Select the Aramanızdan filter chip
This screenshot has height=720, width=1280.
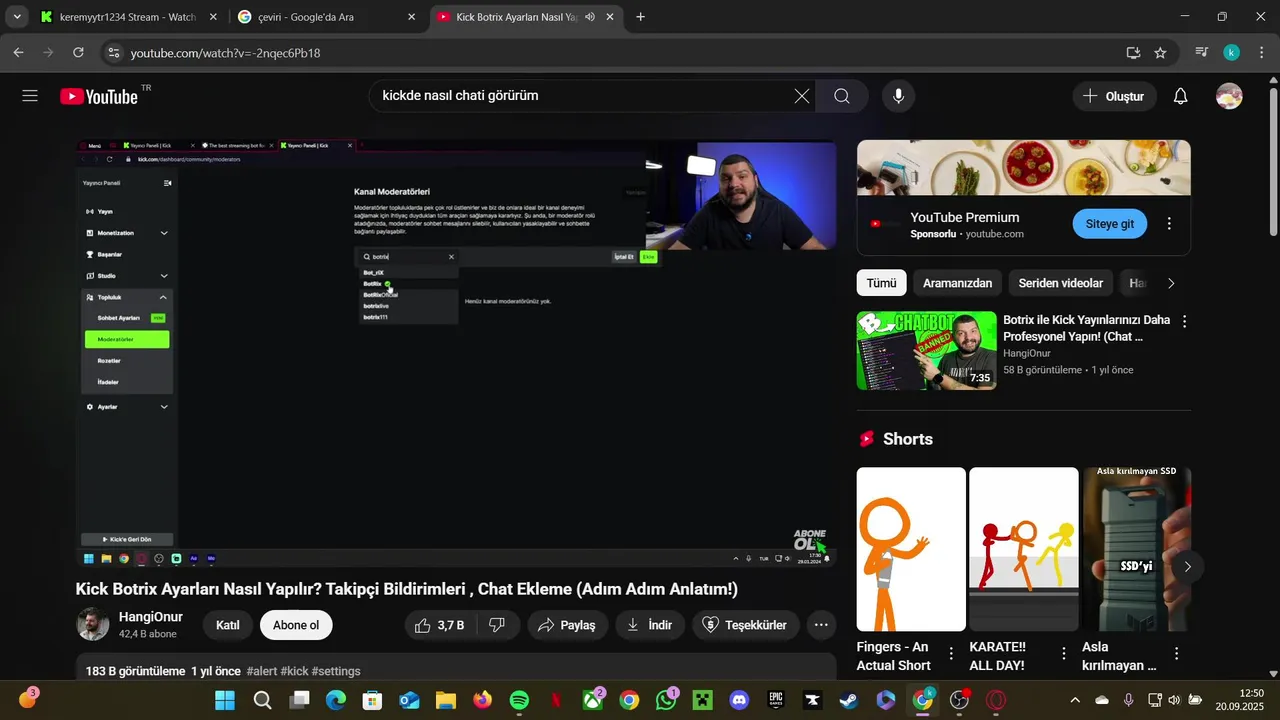tap(957, 283)
